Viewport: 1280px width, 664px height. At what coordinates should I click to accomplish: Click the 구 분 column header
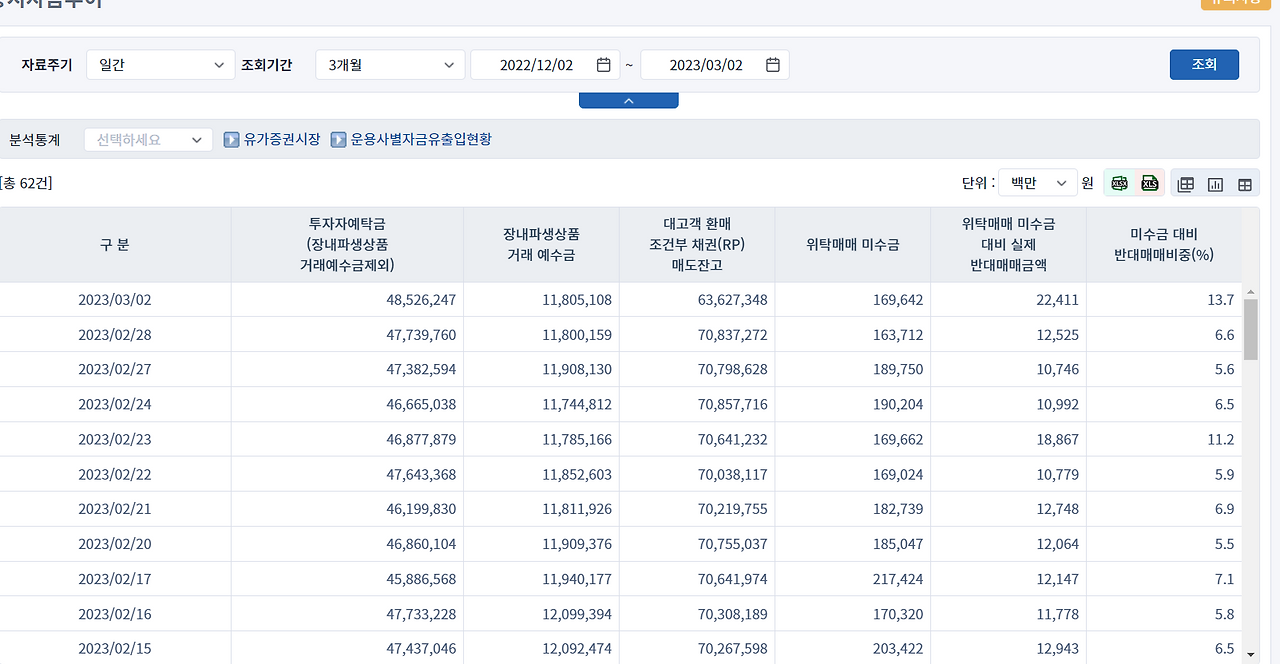115,245
